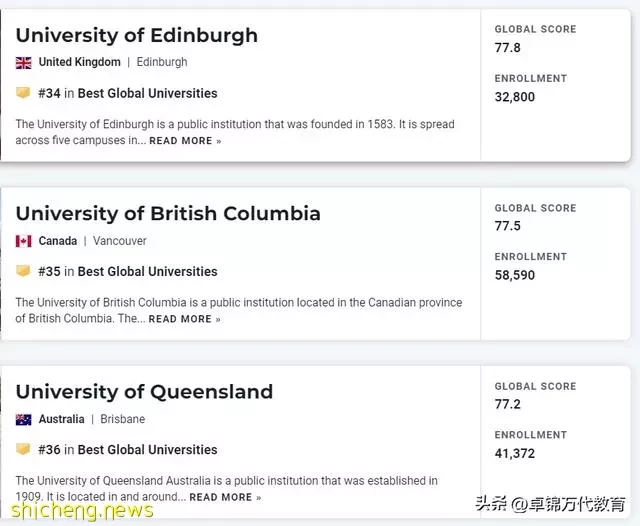Viewport: 640px width, 526px height.
Task: Click Best Global Universities link for #34
Action: coord(147,93)
